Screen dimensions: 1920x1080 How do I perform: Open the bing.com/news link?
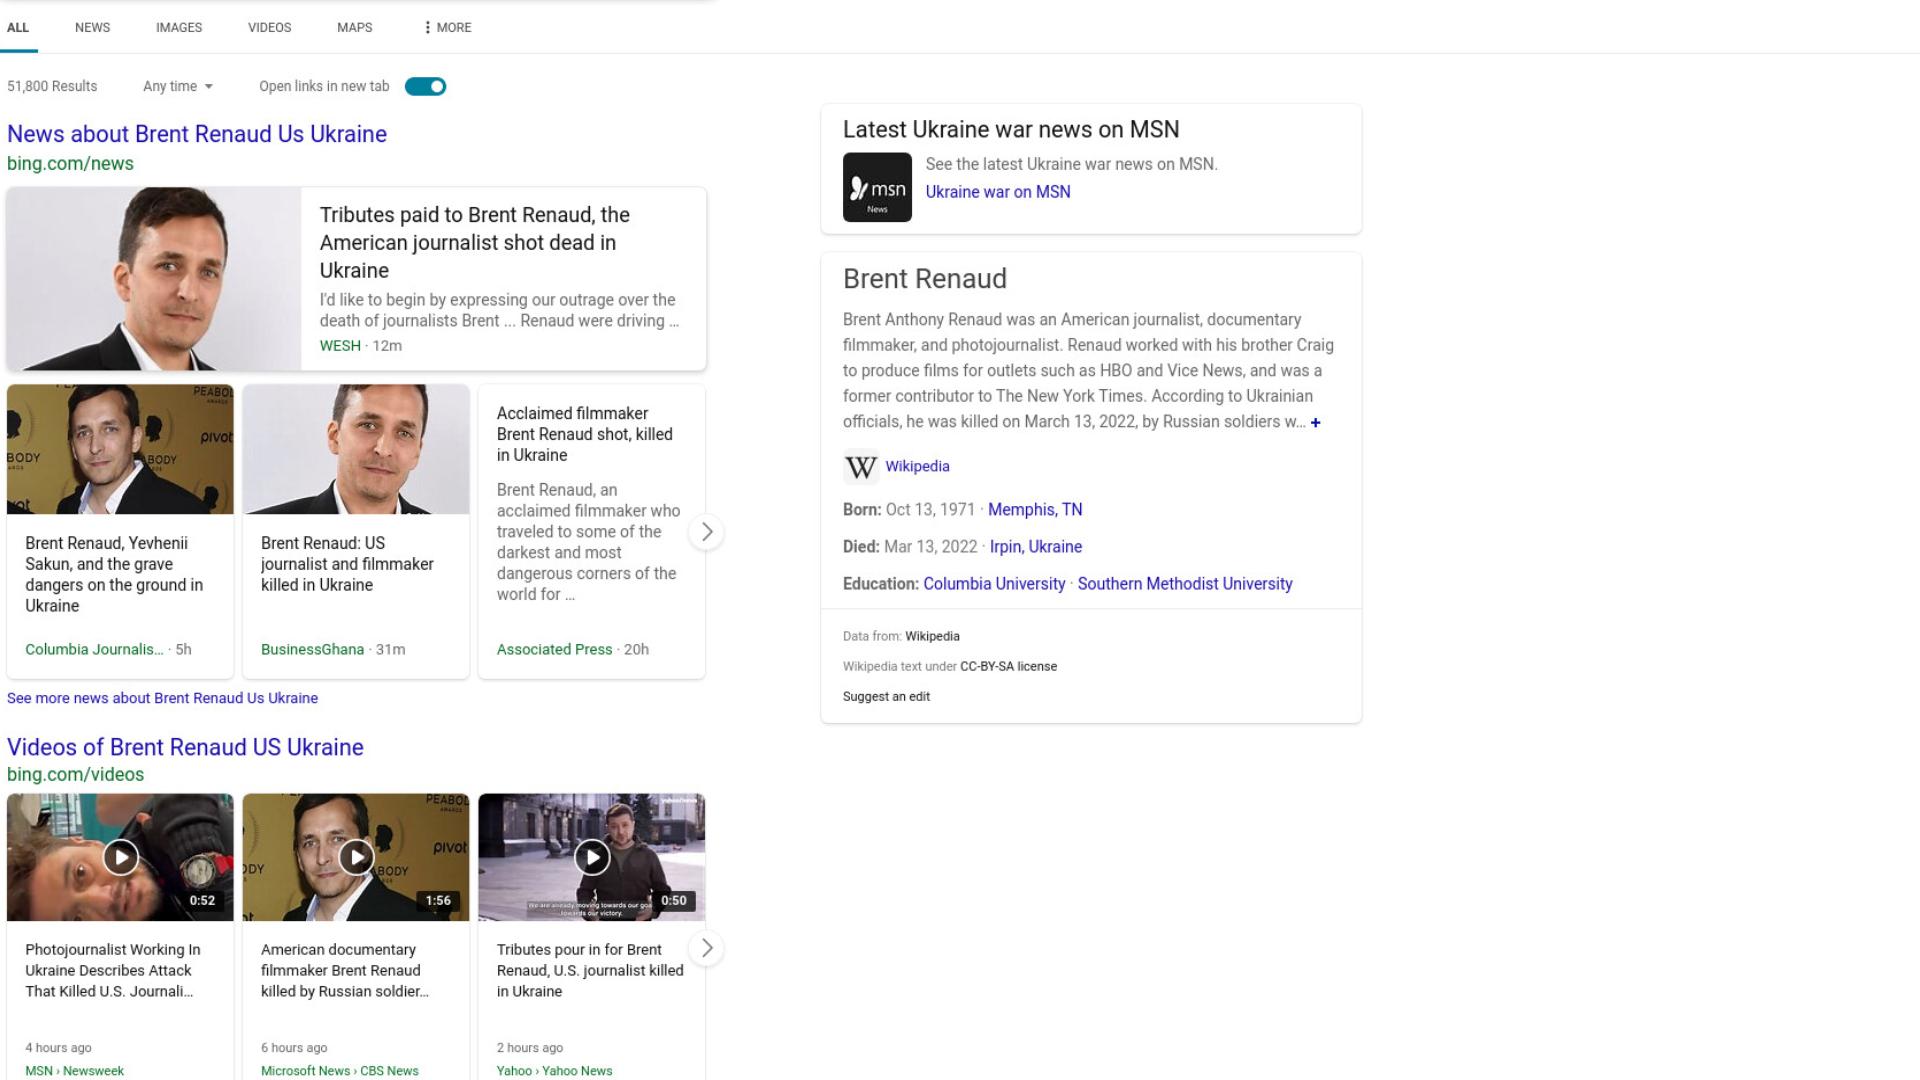[x=70, y=163]
